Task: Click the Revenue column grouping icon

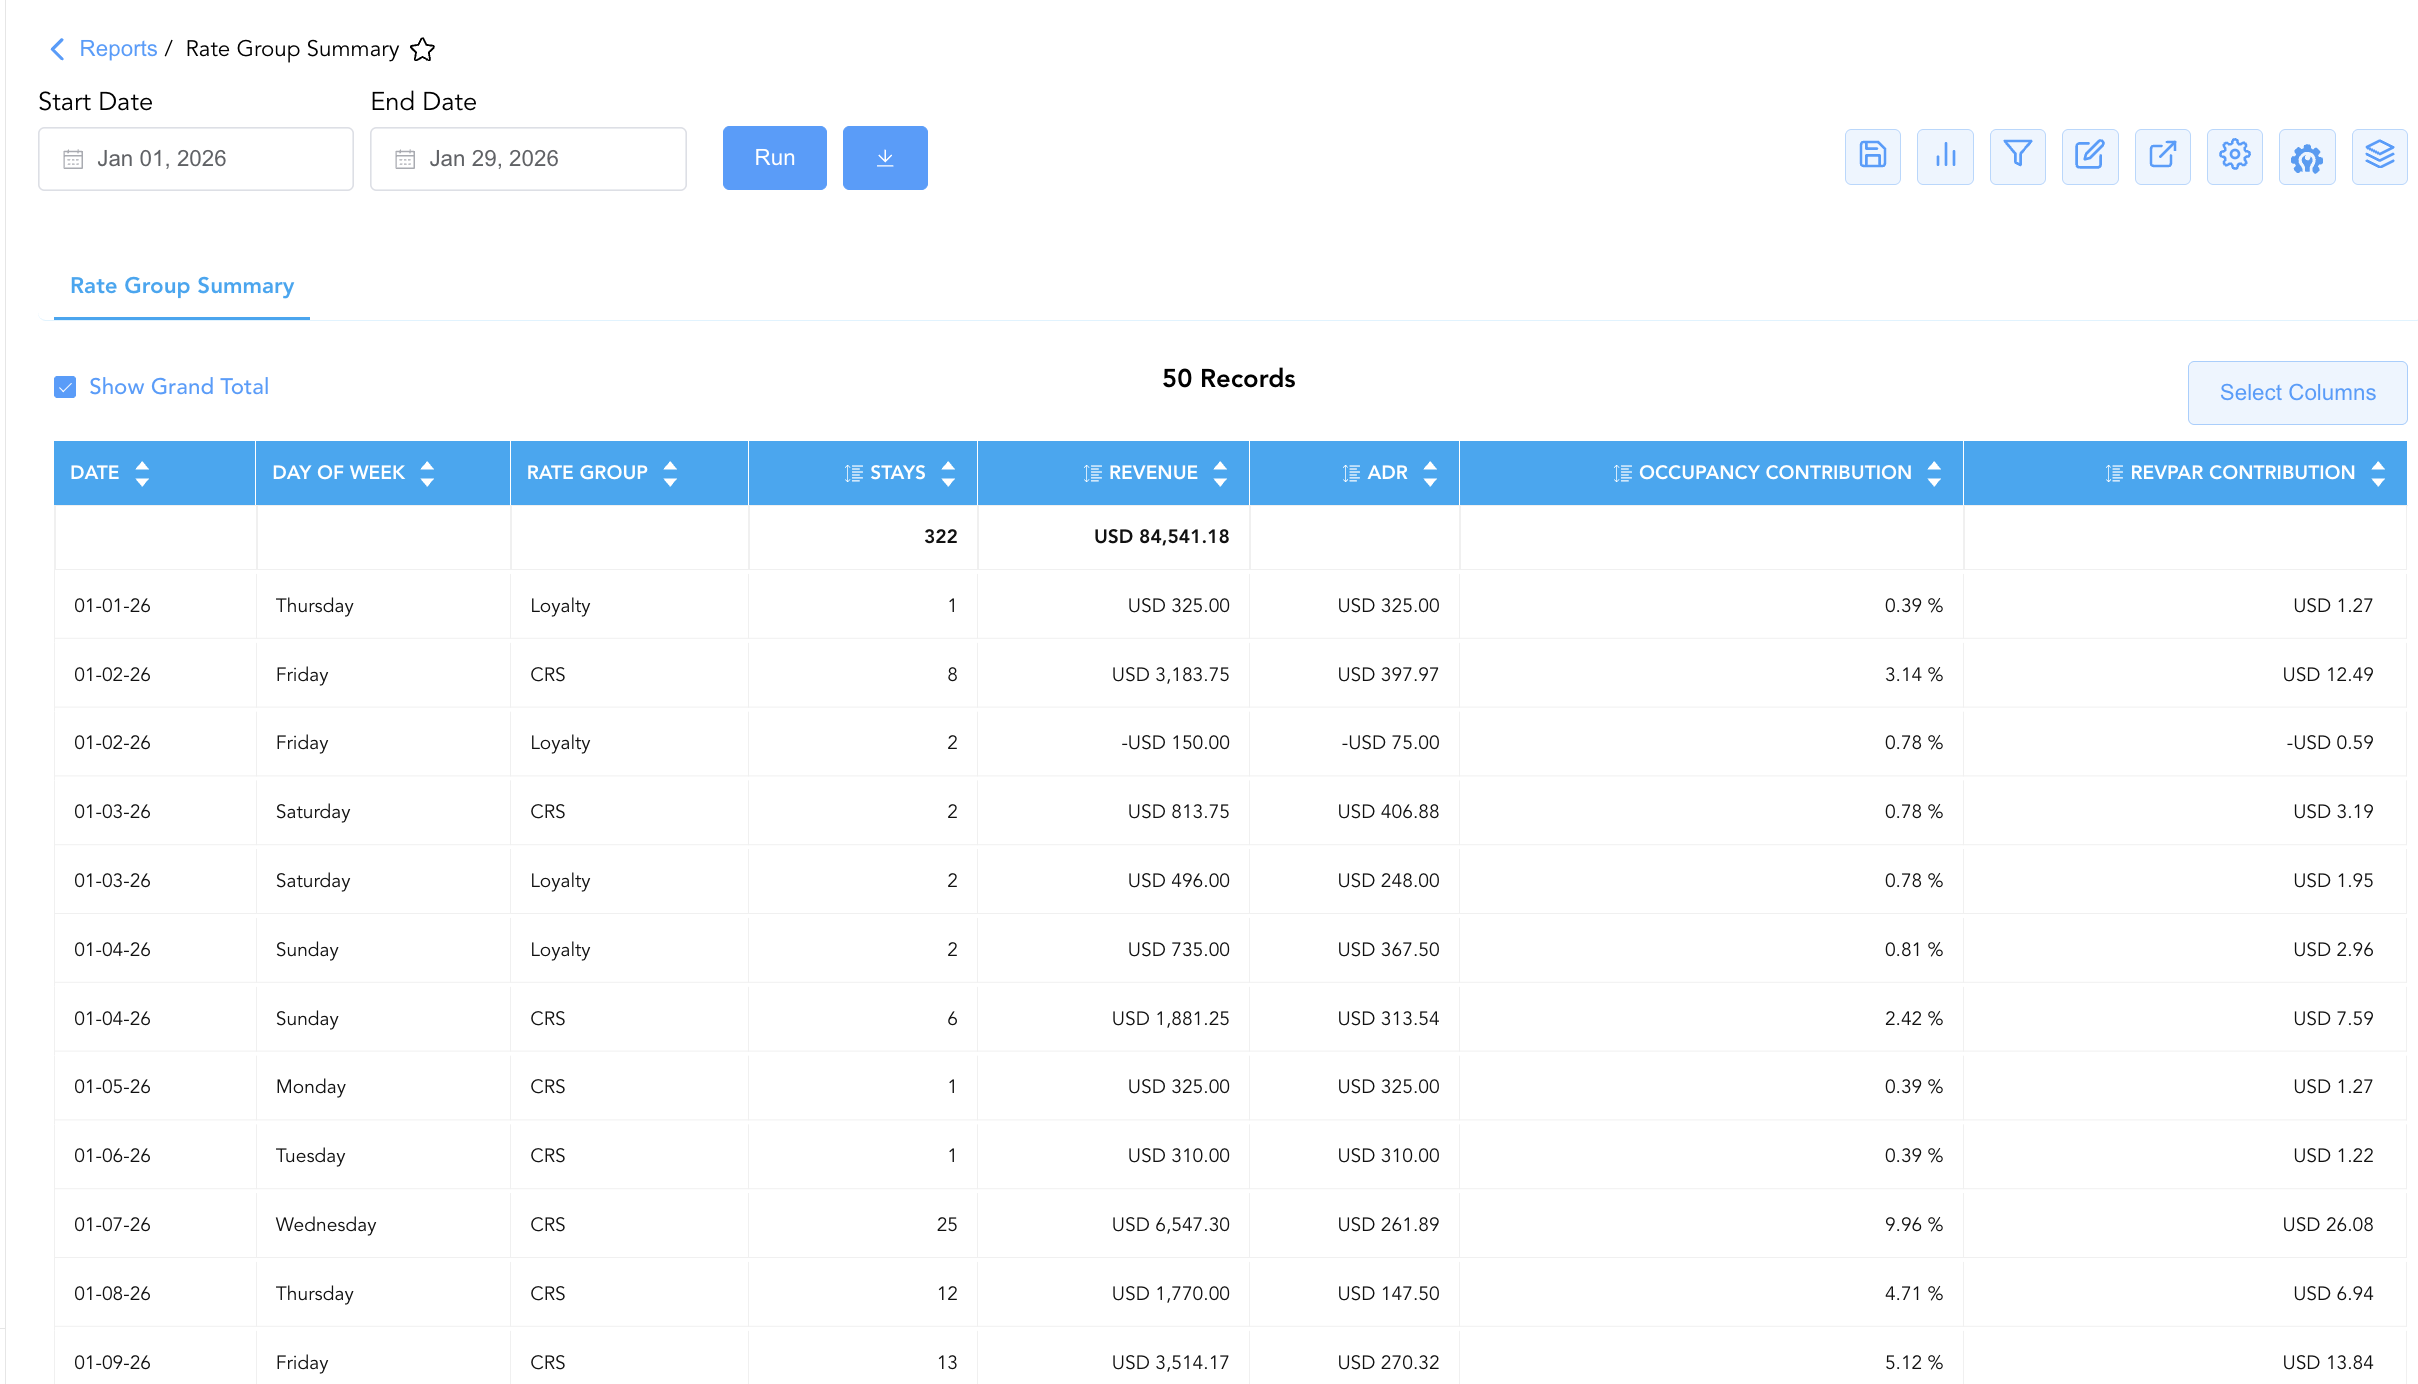Action: [x=1093, y=473]
